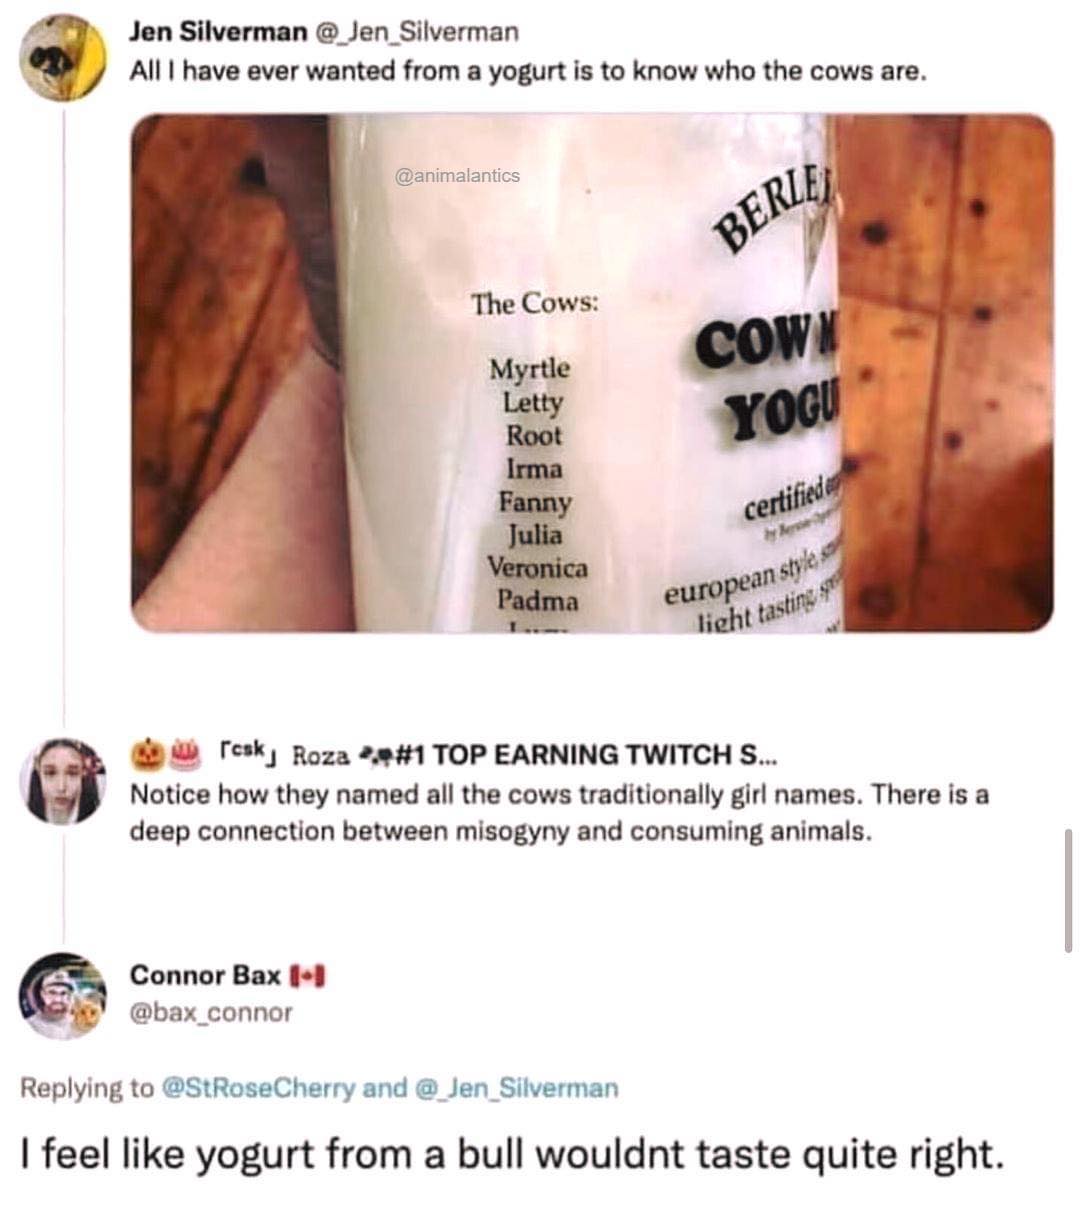Open @_Jen_Silverman link in reply line
1080x1207 pixels.
pos(516,1088)
